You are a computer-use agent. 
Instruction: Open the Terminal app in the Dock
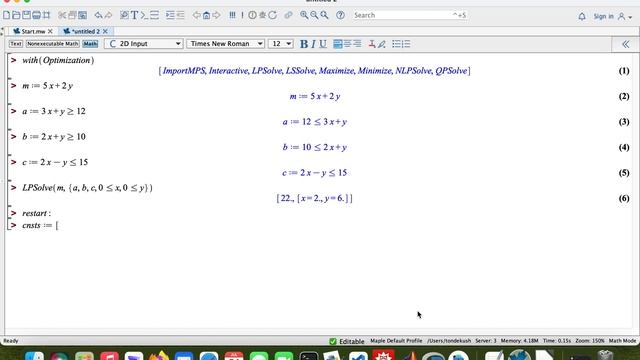point(309,356)
